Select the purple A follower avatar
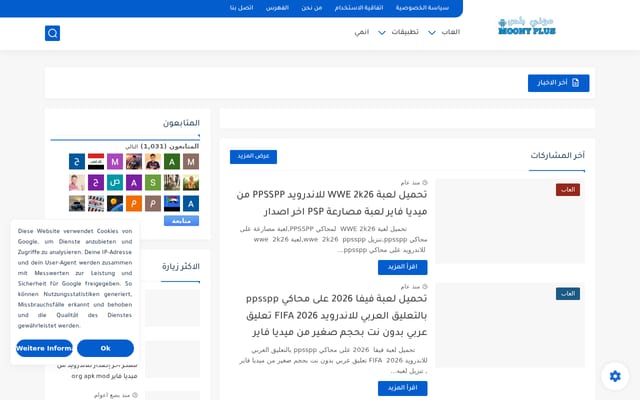Image resolution: width=640 pixels, height=400 pixels. click(x=134, y=183)
